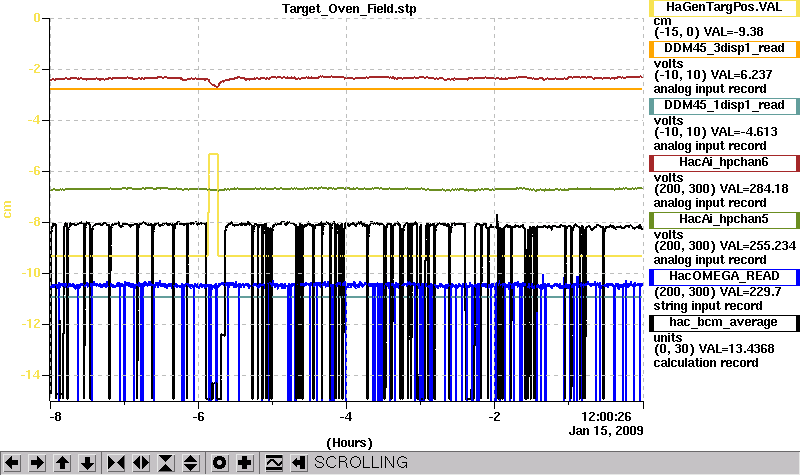Click the pan left arrow button
This screenshot has height=475, width=800.
coord(12,463)
